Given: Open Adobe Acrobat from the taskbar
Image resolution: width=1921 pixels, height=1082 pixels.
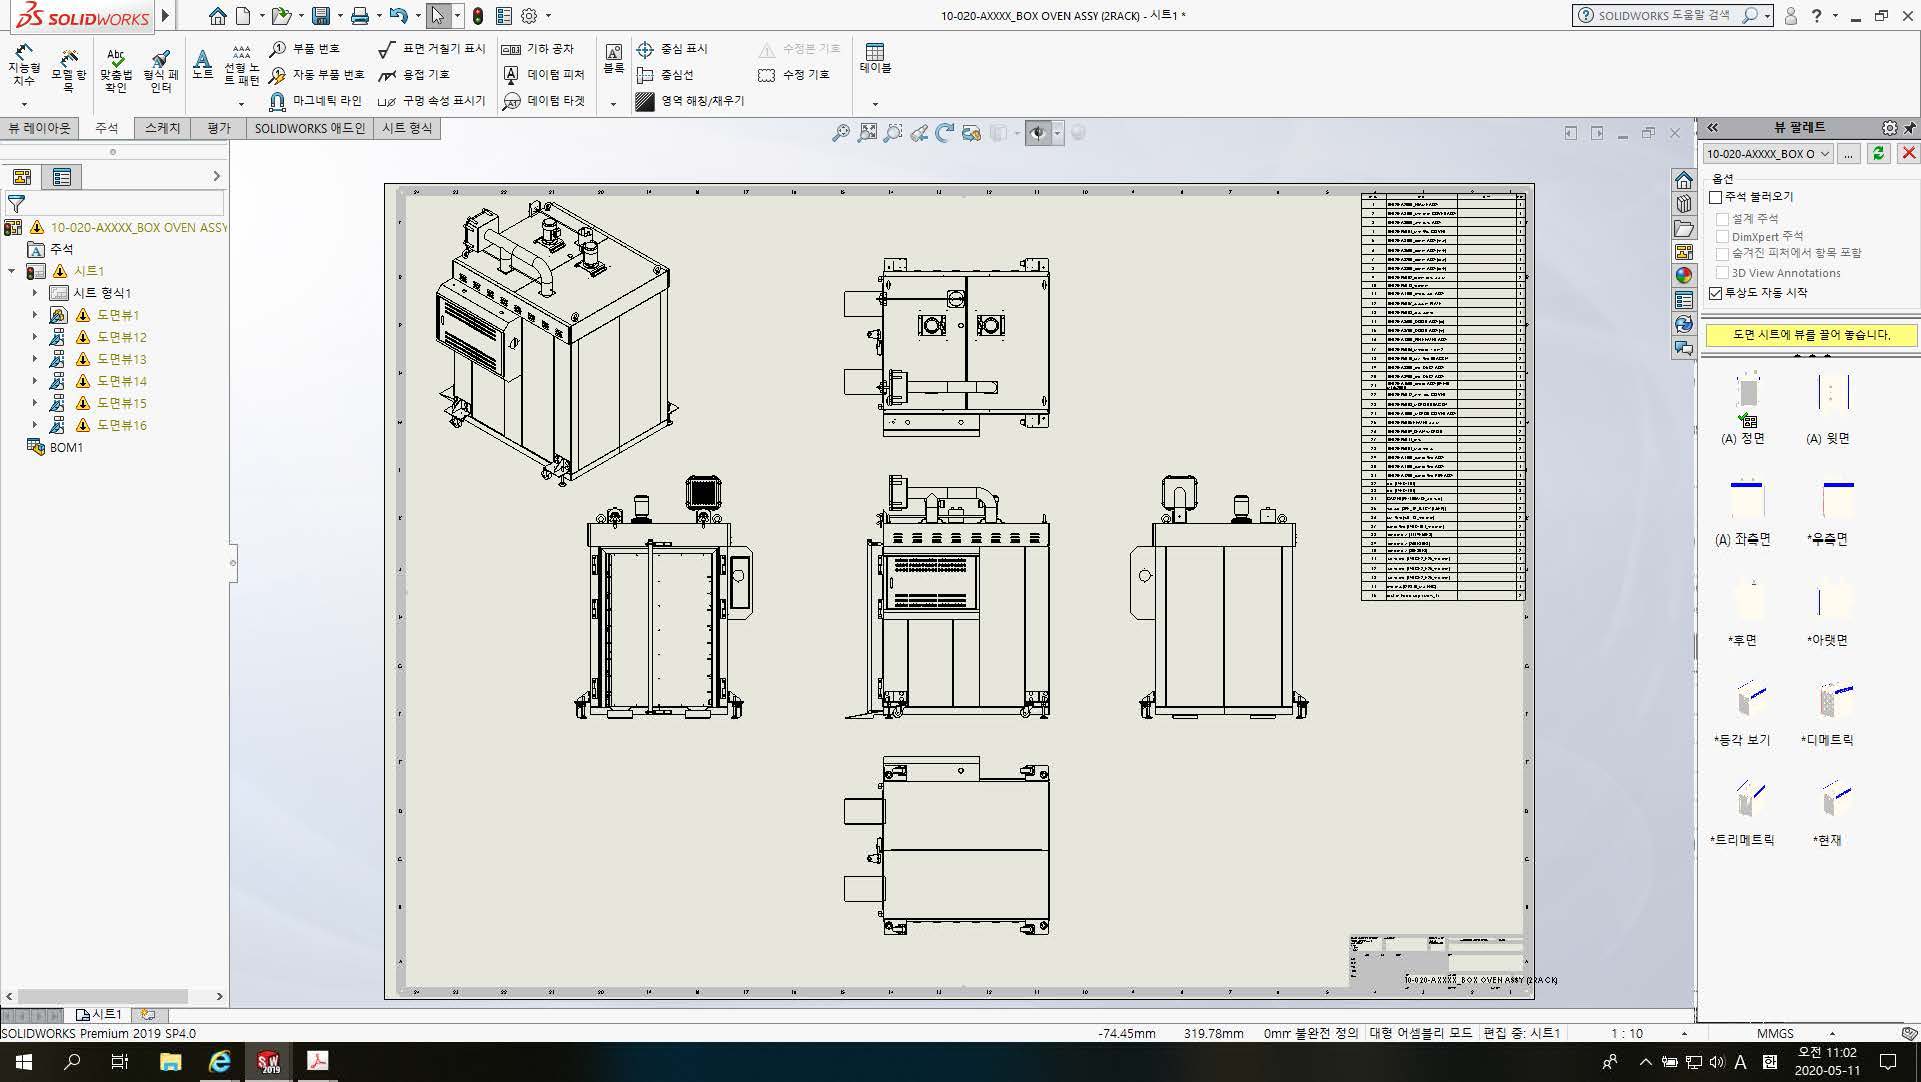Looking at the screenshot, I should [317, 1061].
